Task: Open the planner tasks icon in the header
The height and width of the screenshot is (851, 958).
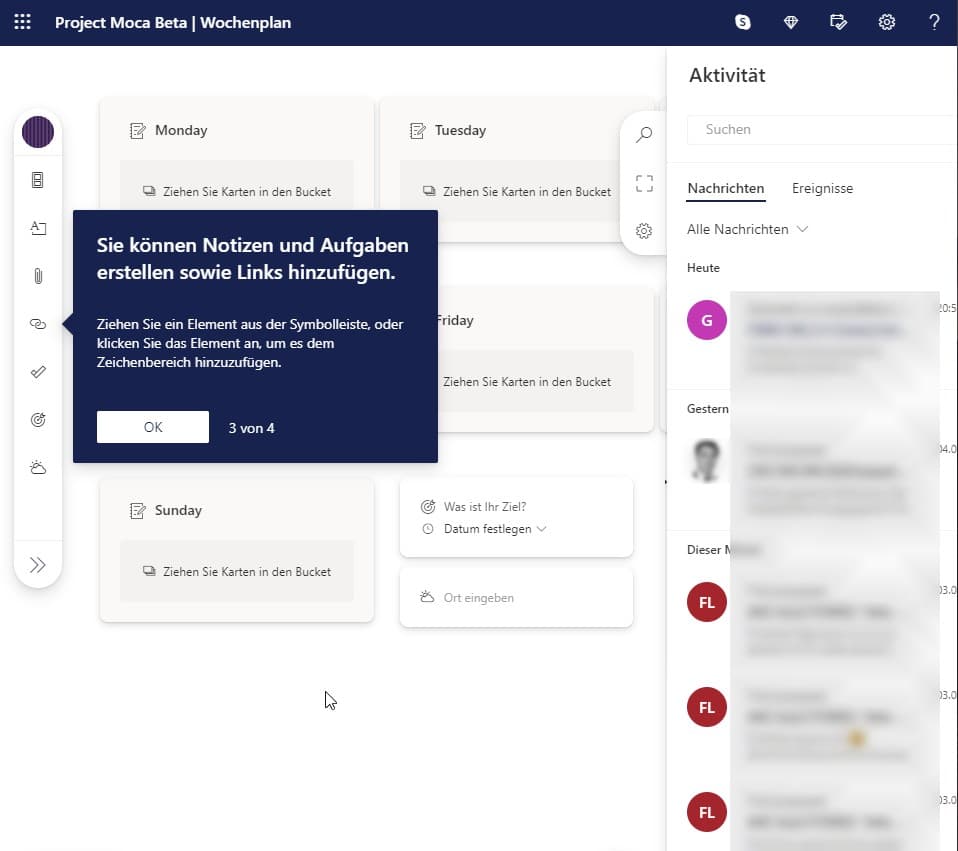Action: 839,21
